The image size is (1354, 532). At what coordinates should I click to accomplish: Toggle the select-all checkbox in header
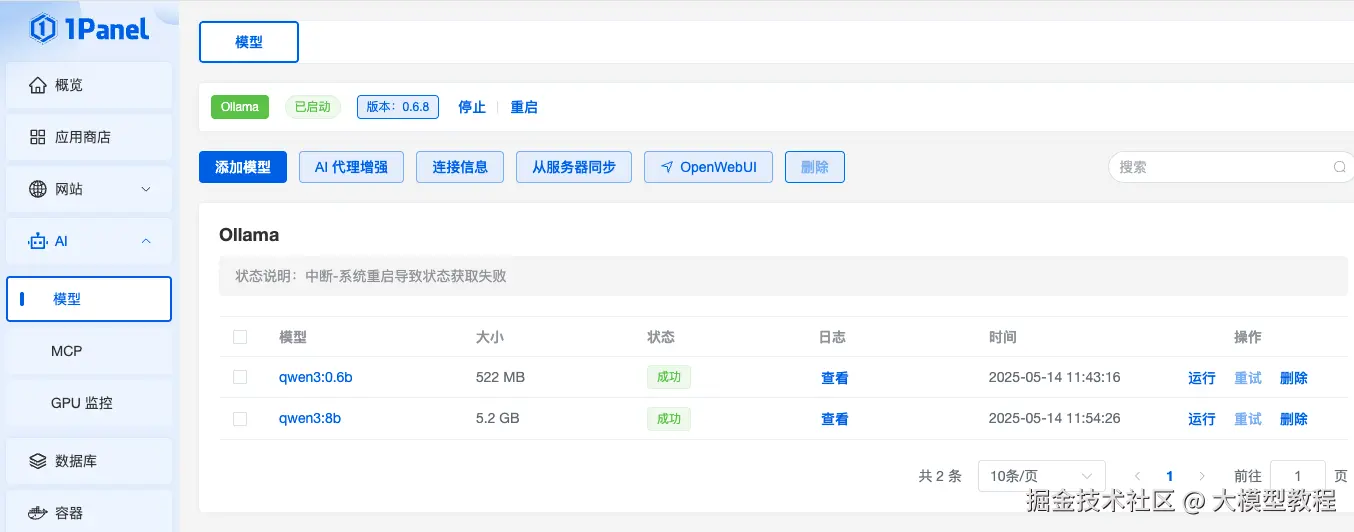240,337
